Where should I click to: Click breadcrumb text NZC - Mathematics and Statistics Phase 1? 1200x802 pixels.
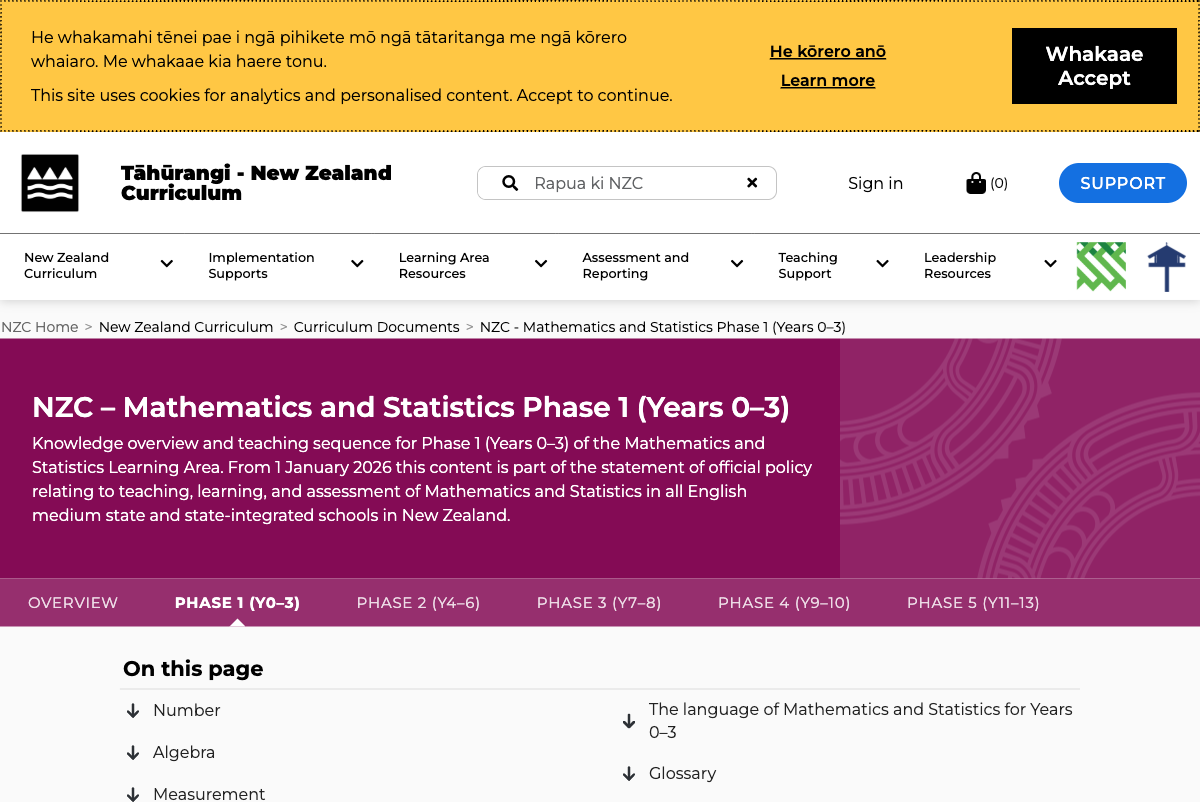click(663, 327)
